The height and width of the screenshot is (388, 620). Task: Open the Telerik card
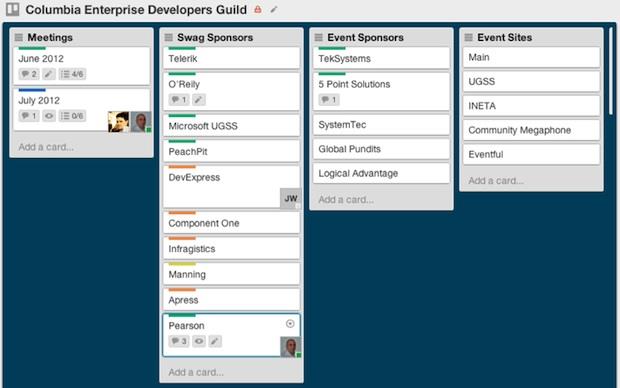tap(231, 58)
